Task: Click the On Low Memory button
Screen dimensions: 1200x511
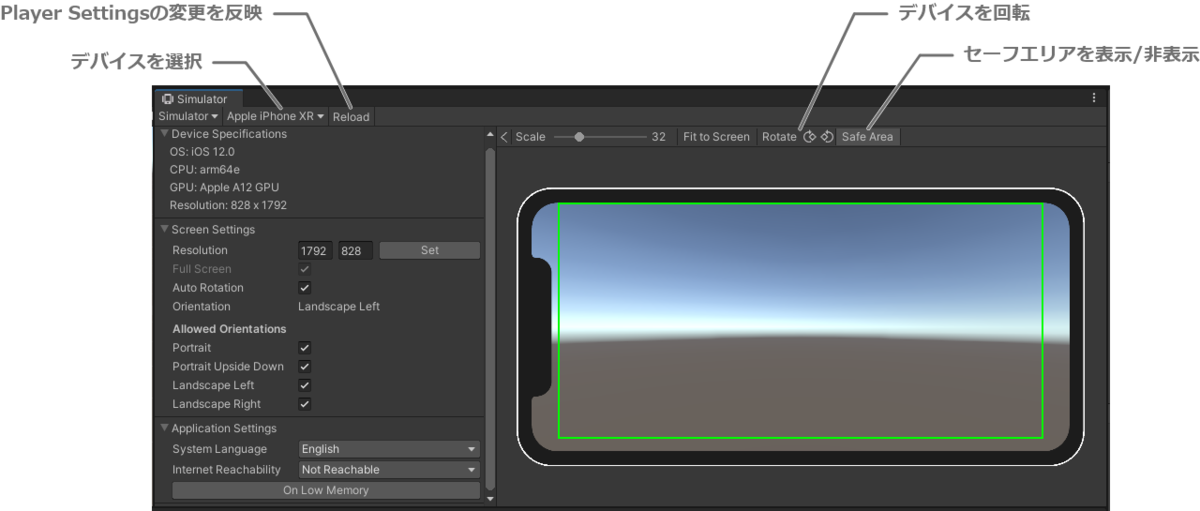Action: pos(326,490)
